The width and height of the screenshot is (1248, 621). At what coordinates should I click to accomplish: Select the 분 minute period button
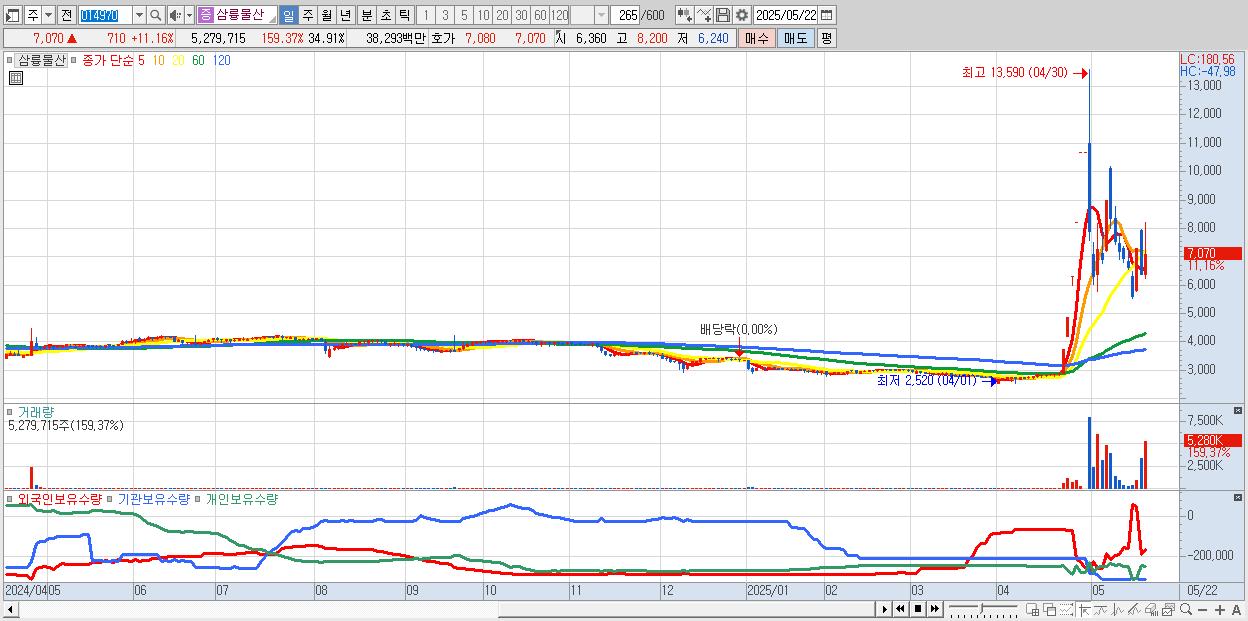click(366, 15)
